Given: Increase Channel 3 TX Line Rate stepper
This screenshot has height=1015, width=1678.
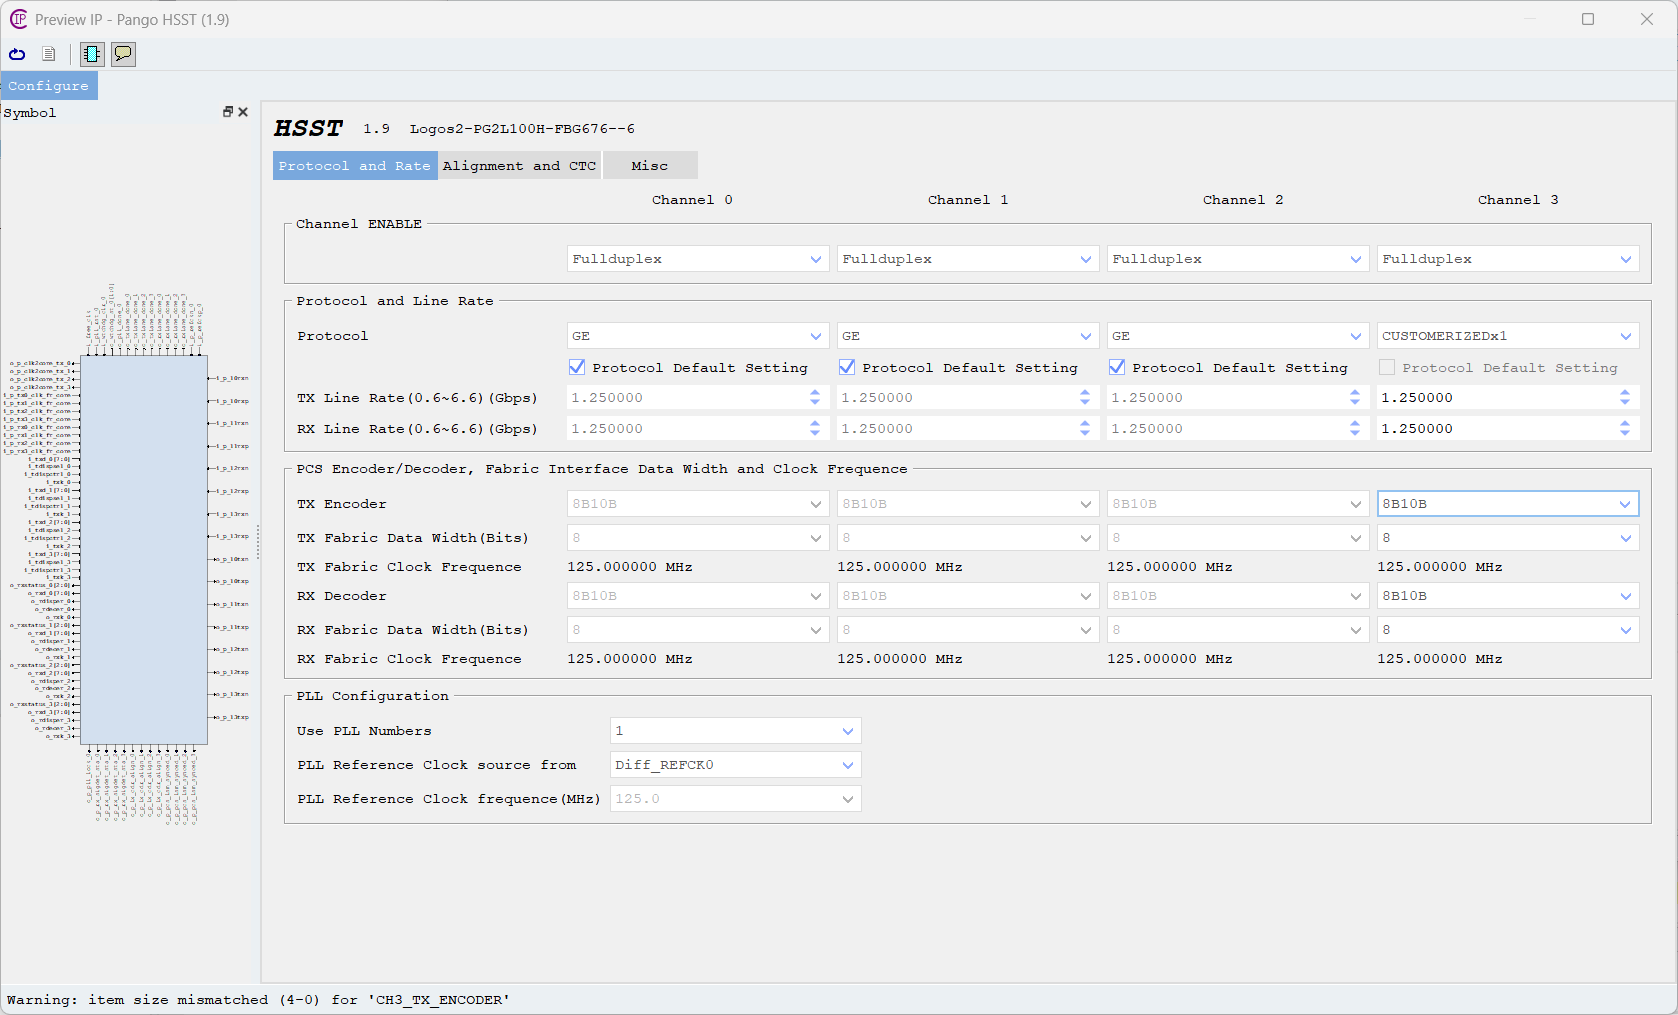Looking at the screenshot, I should pos(1624,393).
